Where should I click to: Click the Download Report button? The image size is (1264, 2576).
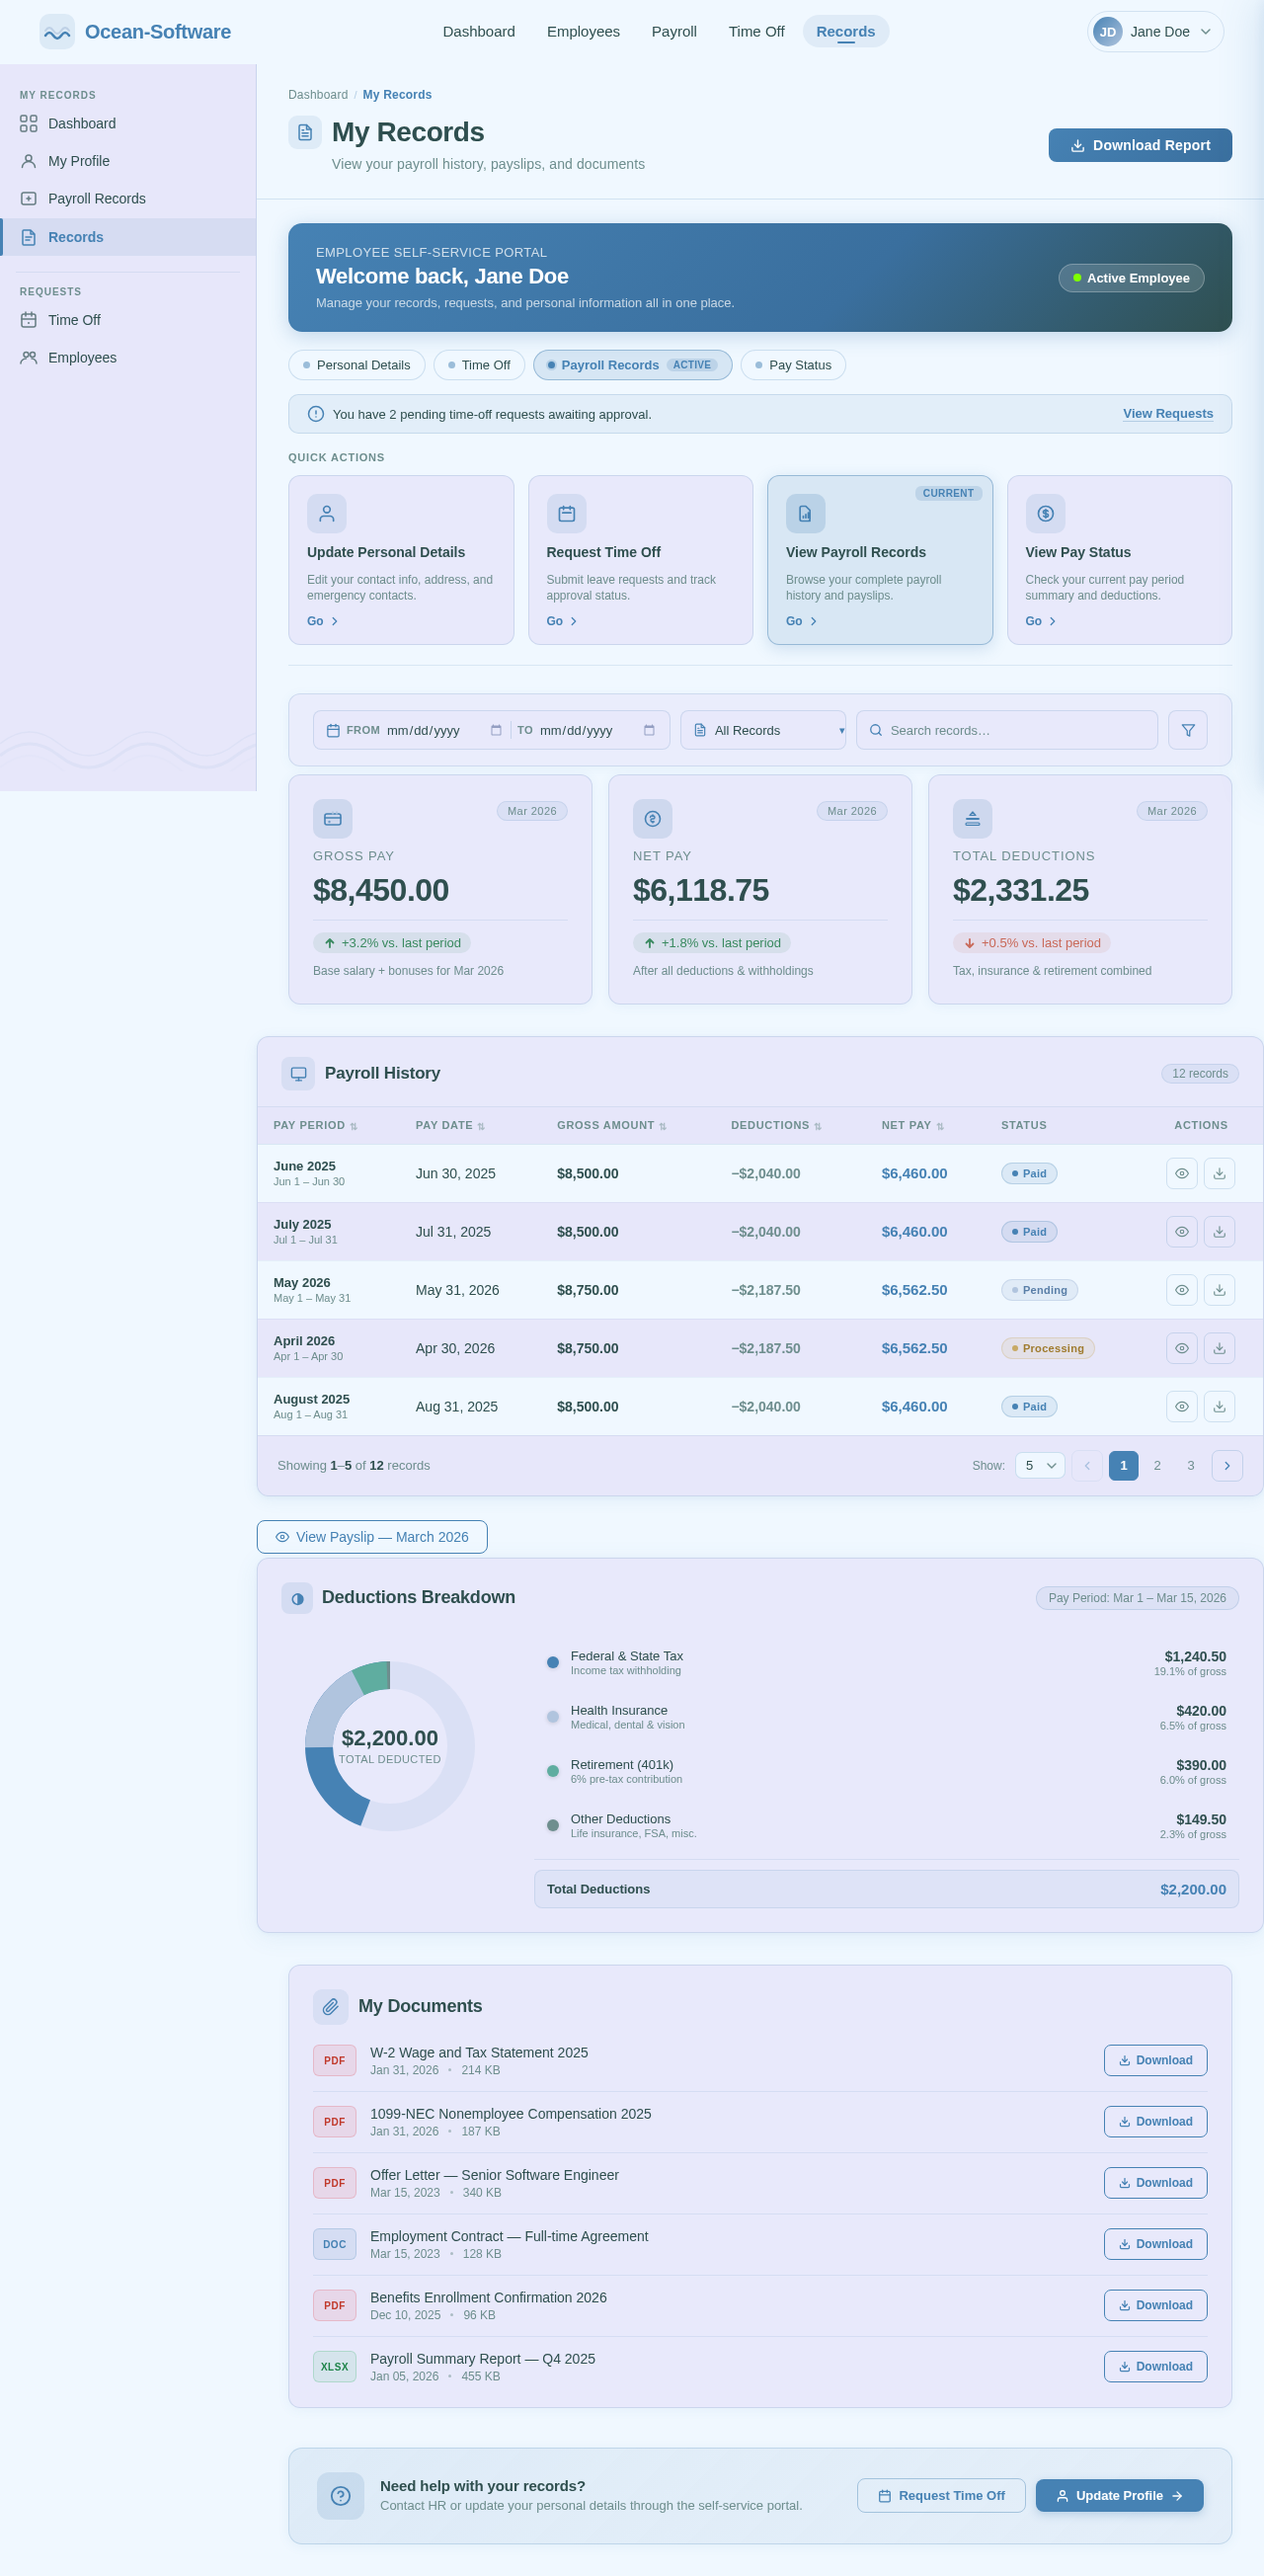tap(1139, 145)
